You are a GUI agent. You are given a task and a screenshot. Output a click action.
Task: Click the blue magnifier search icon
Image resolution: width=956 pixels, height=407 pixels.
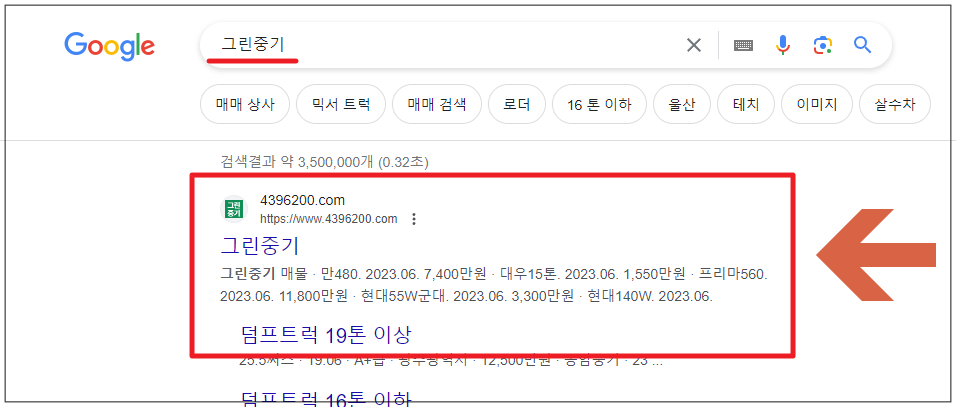coord(862,44)
